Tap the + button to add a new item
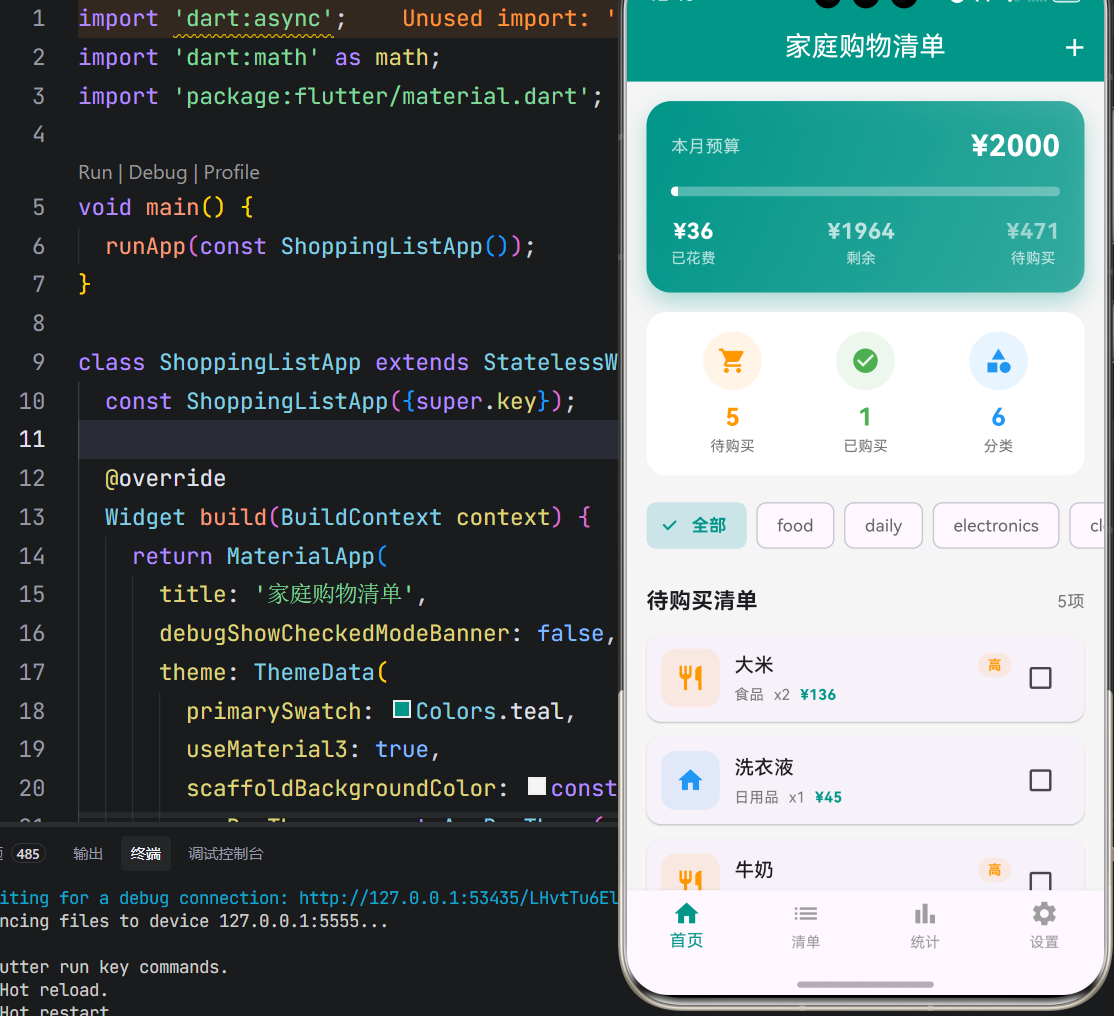The height and width of the screenshot is (1016, 1114). 1074,47
